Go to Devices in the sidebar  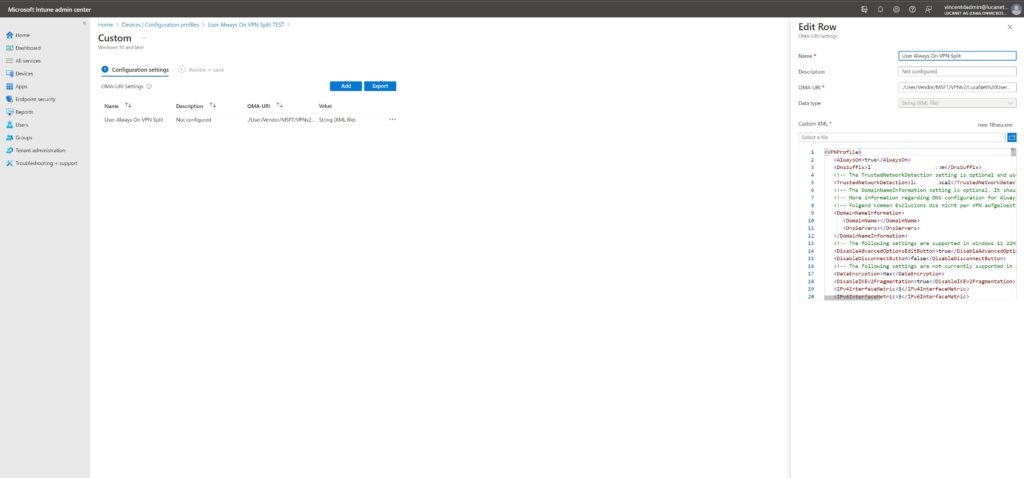pyautogui.click(x=24, y=74)
